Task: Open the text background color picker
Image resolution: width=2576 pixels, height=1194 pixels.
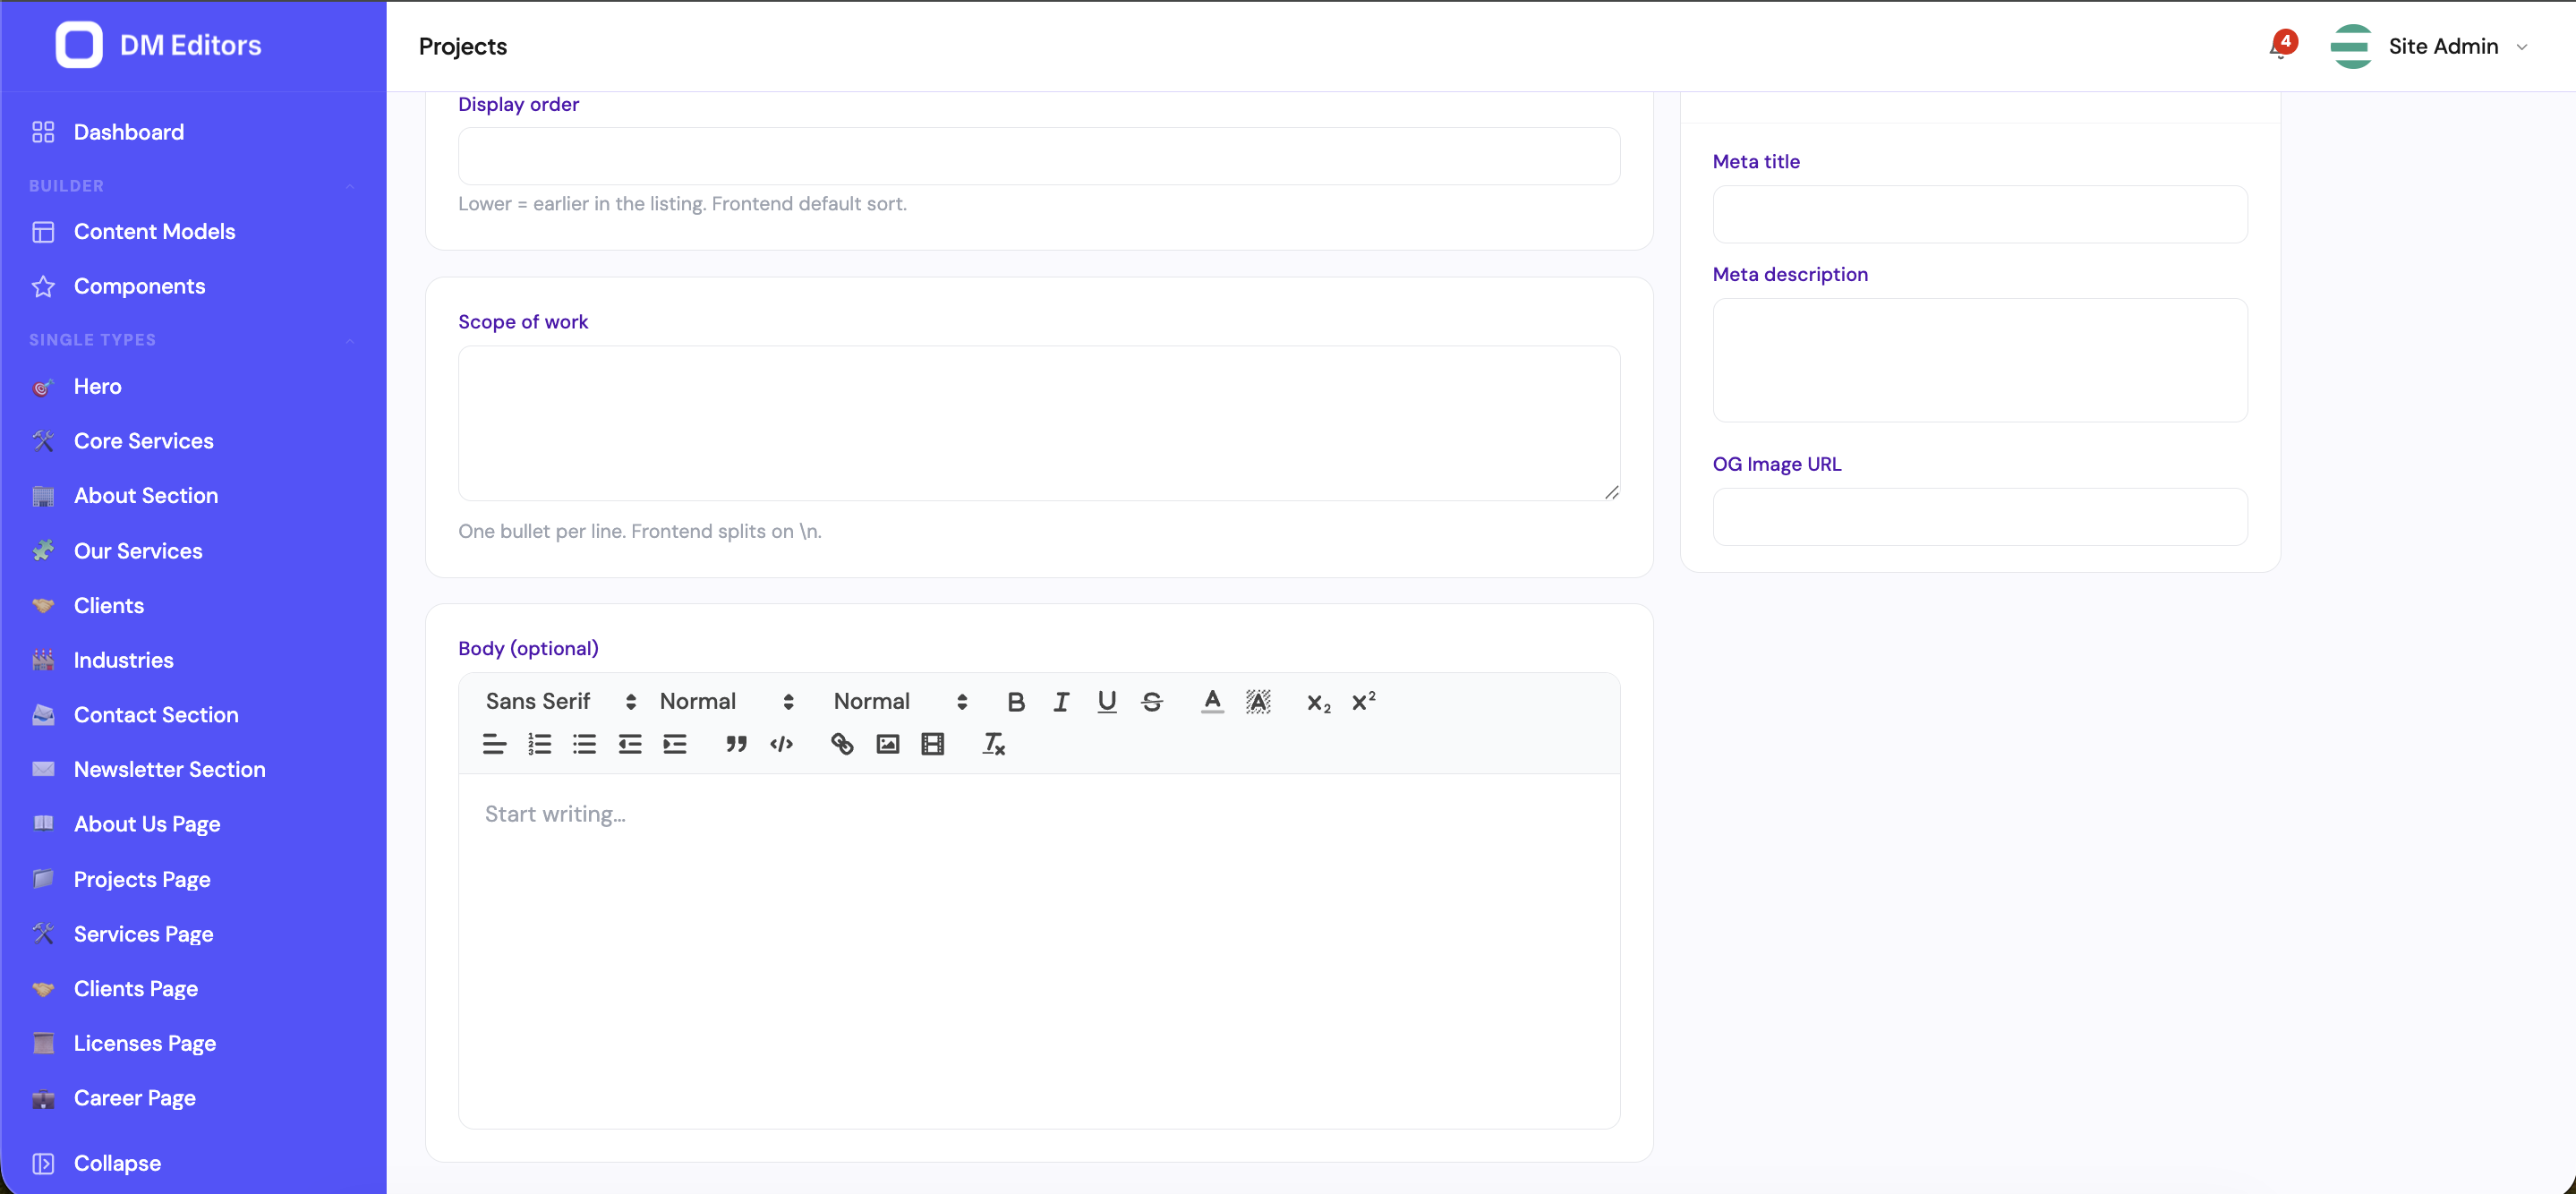Action: 1258,702
